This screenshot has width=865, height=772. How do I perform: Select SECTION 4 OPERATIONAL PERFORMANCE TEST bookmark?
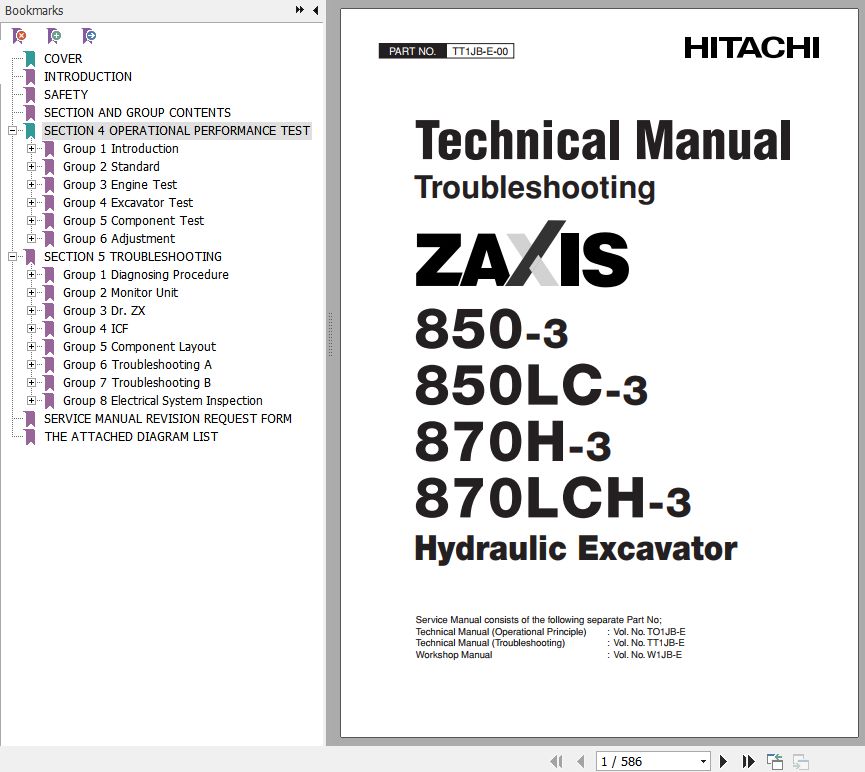177,131
